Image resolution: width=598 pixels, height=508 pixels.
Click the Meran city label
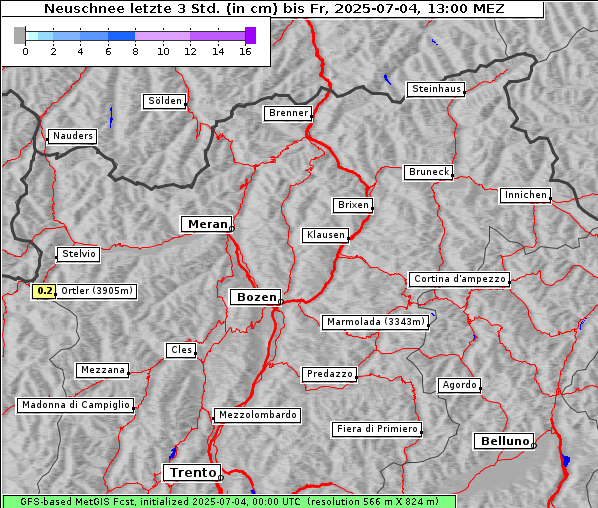[x=207, y=224]
